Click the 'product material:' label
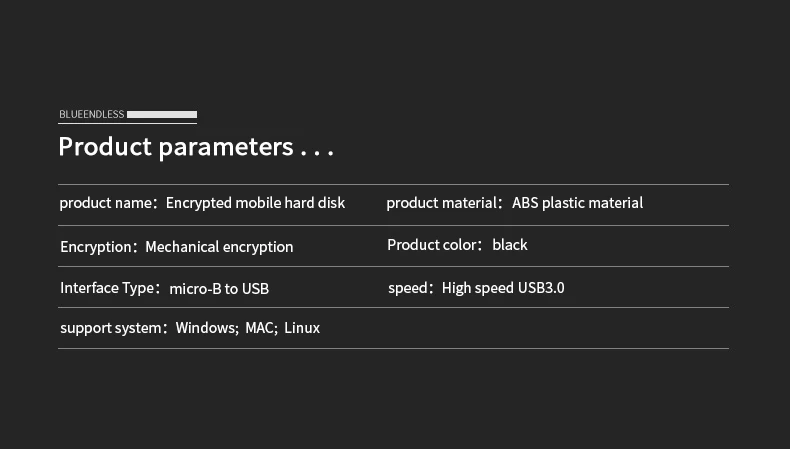 point(444,203)
